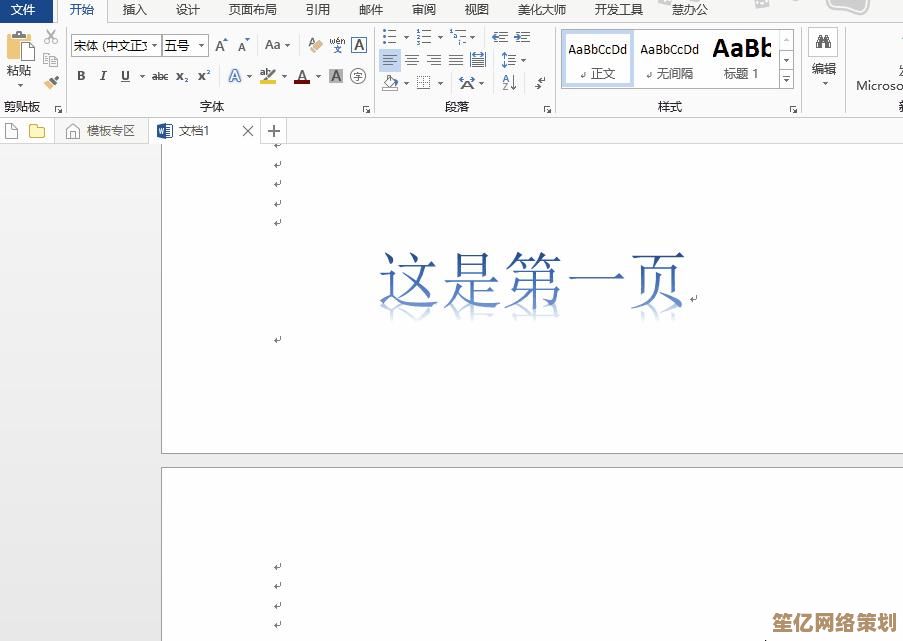Toggle Bold formatting
This screenshot has height=641, width=903.
click(81, 76)
